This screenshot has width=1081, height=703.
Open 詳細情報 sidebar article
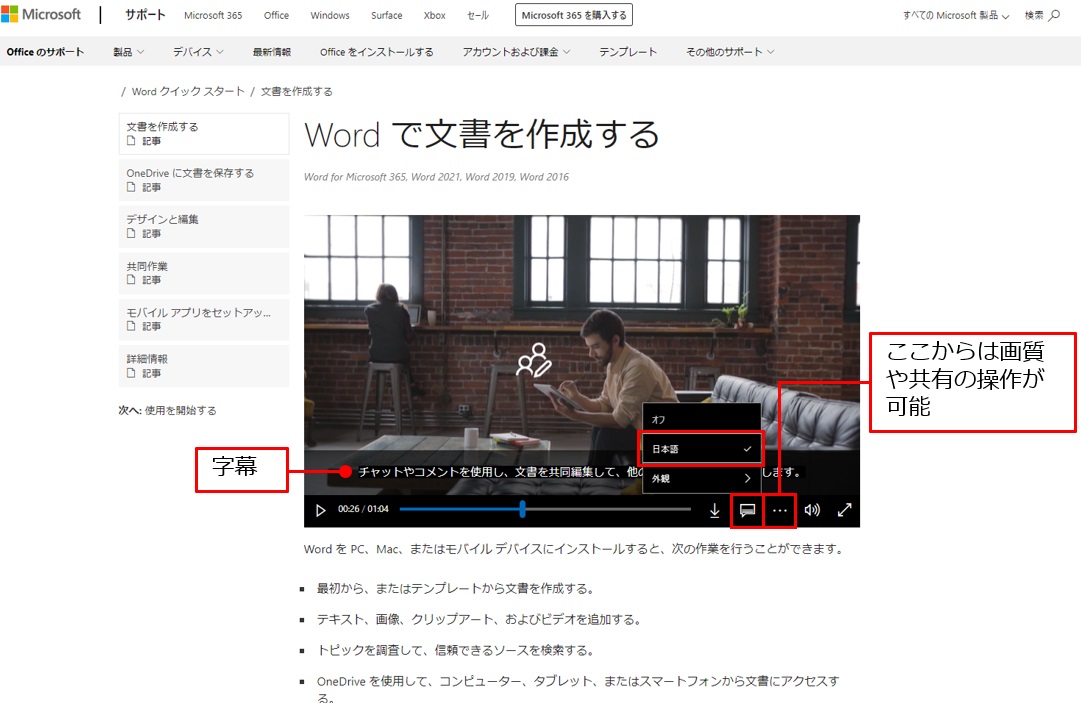204,365
